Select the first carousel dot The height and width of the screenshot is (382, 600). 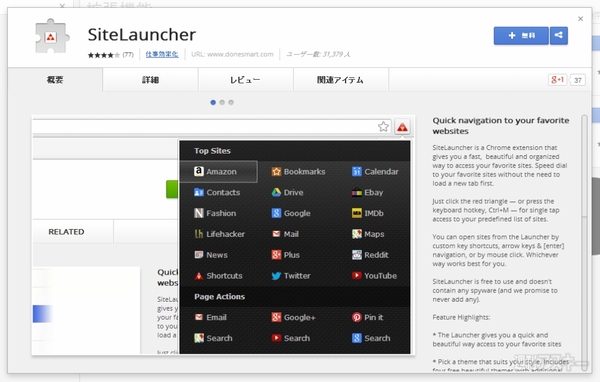(x=213, y=102)
